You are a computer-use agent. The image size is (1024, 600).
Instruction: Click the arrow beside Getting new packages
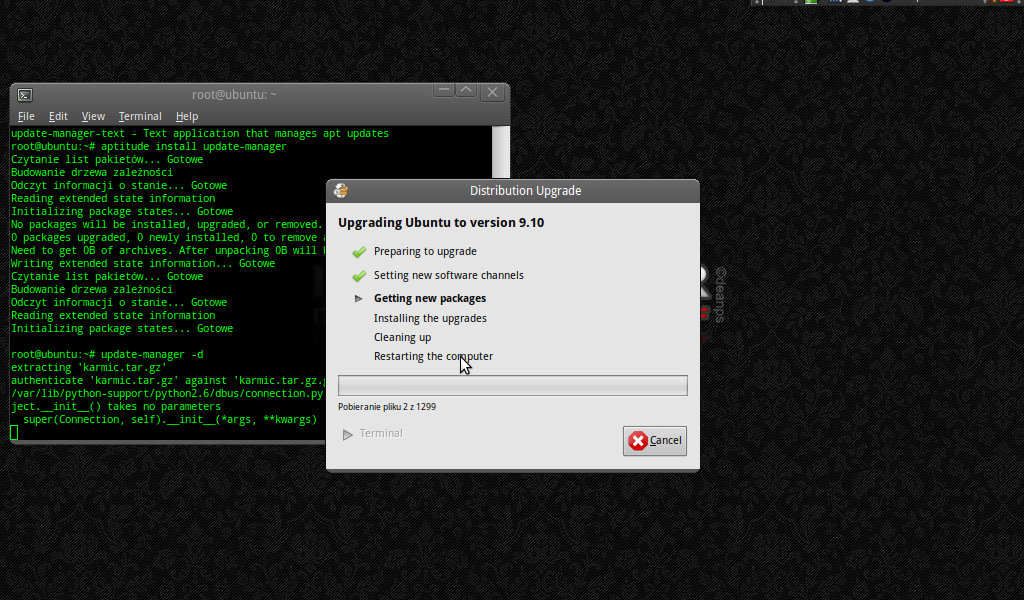point(359,299)
